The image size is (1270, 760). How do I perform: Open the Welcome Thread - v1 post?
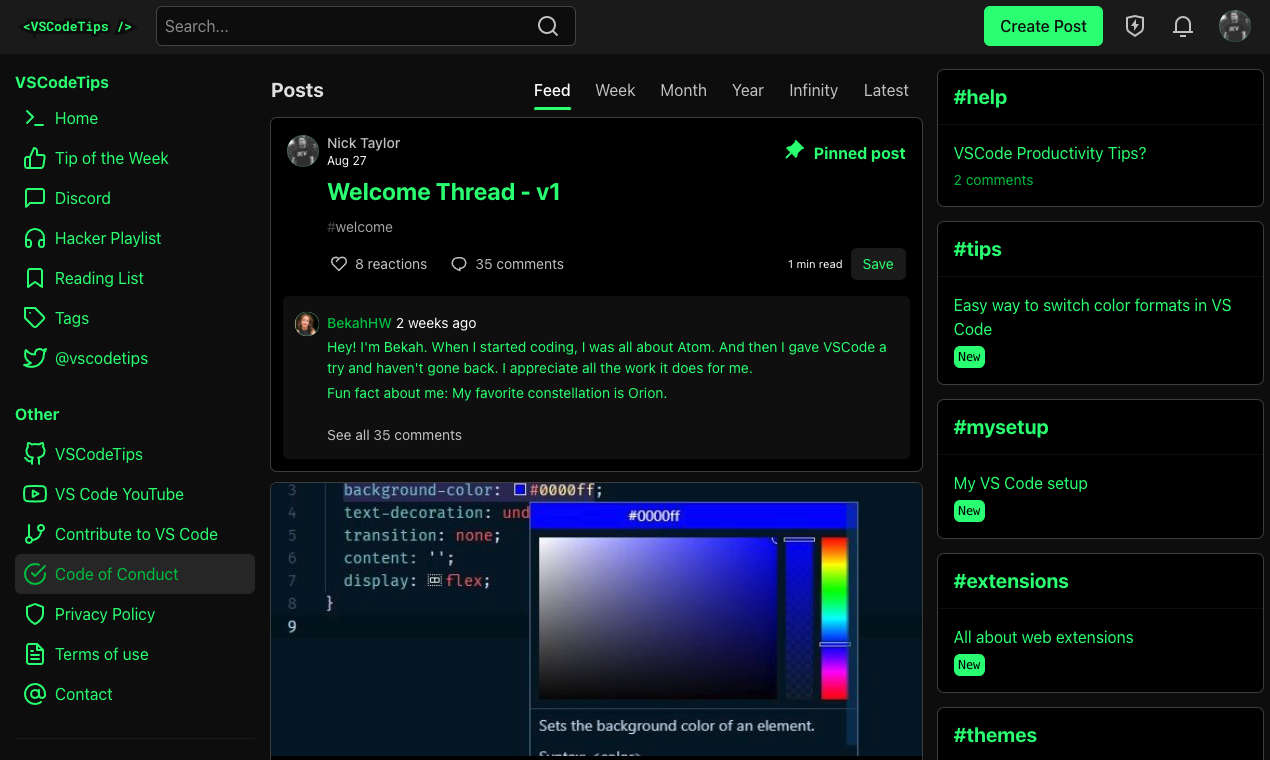pos(443,192)
